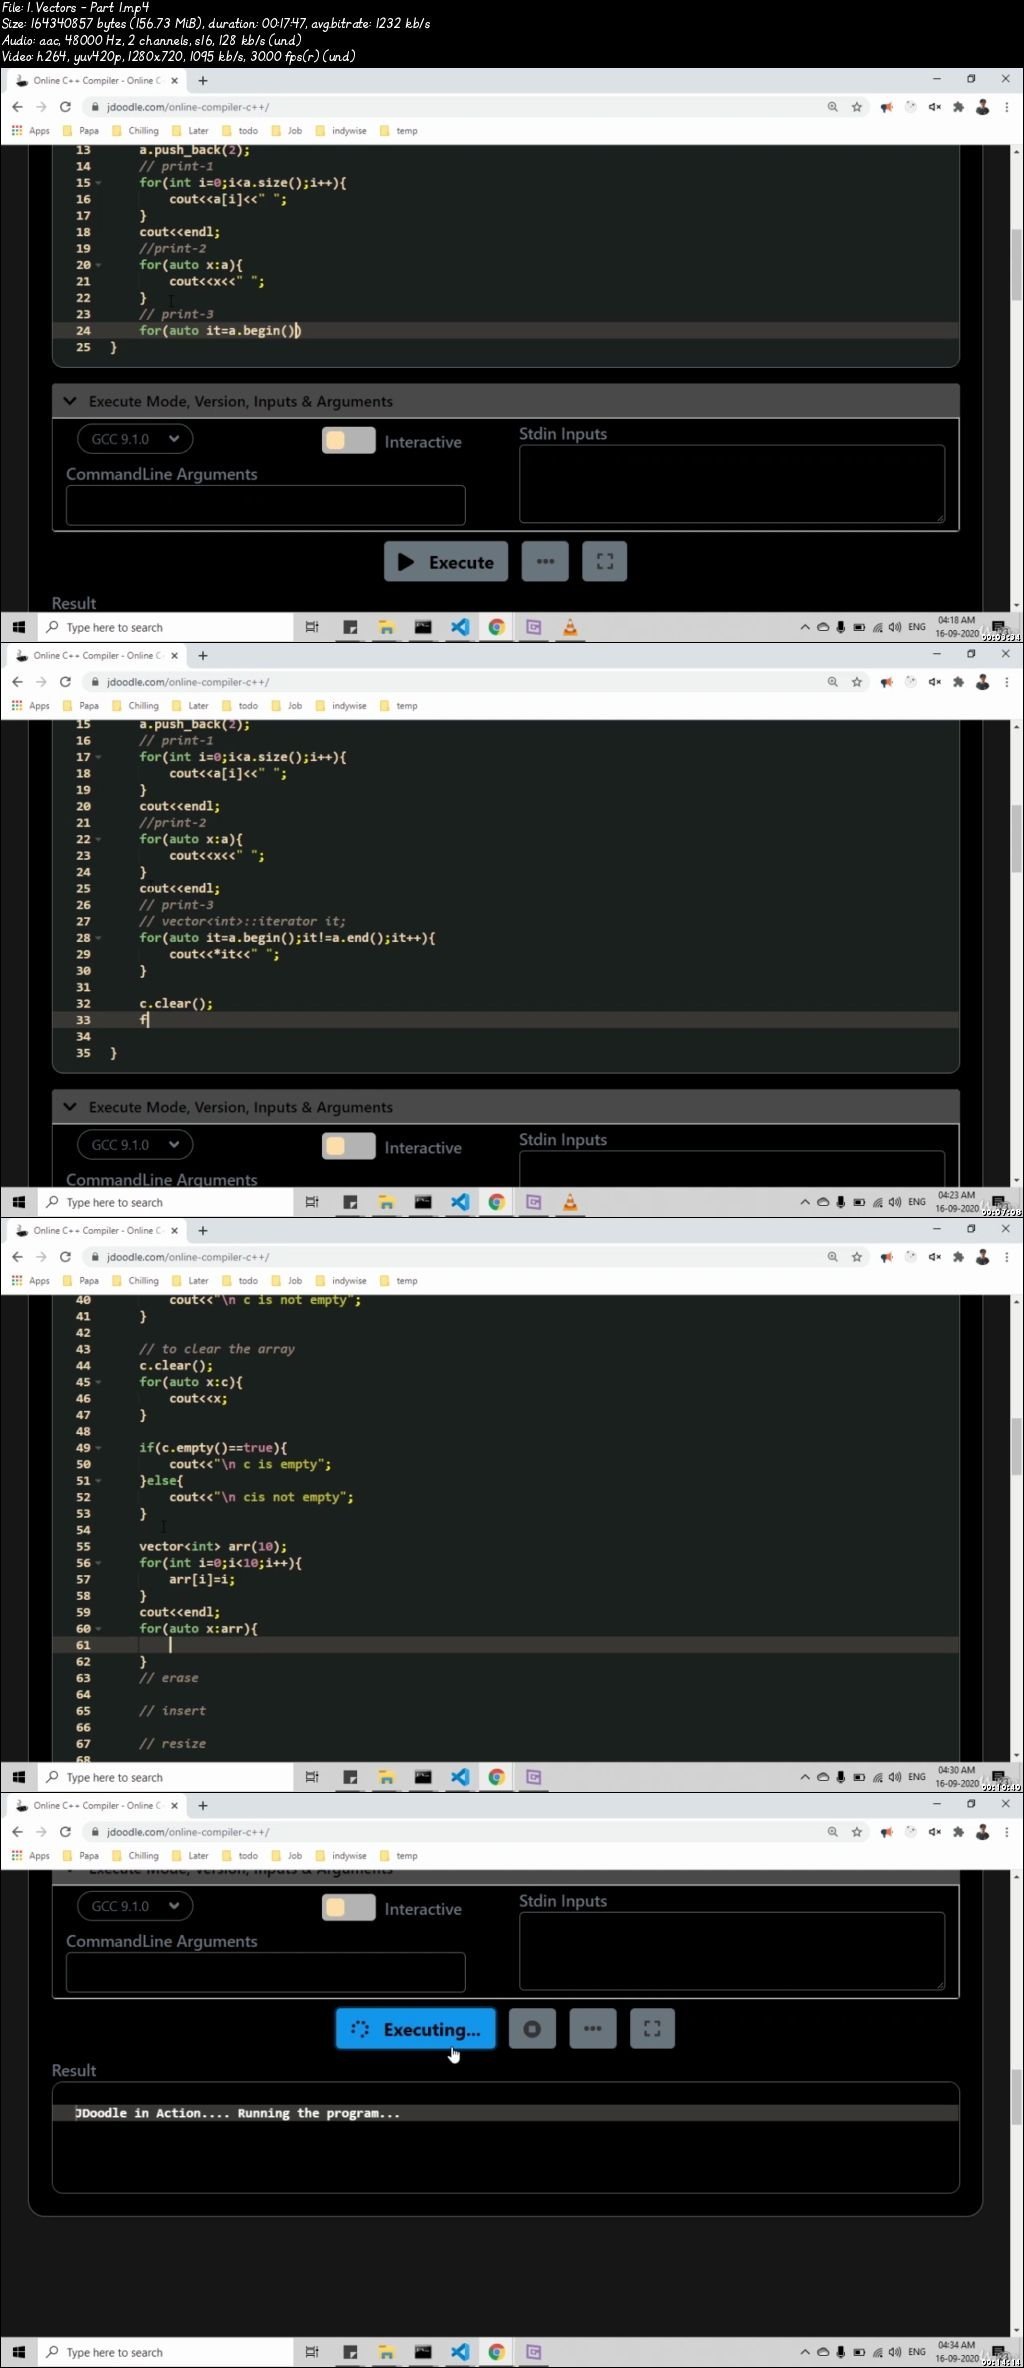Click CommandLine Arguments field in 04:18 AM frame

pos(266,505)
